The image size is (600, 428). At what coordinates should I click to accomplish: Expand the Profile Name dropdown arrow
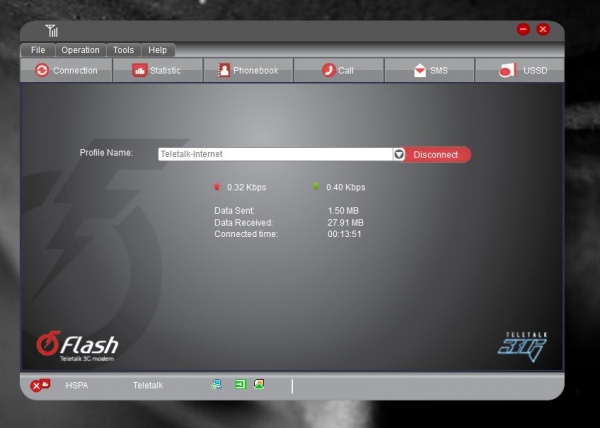click(399, 154)
